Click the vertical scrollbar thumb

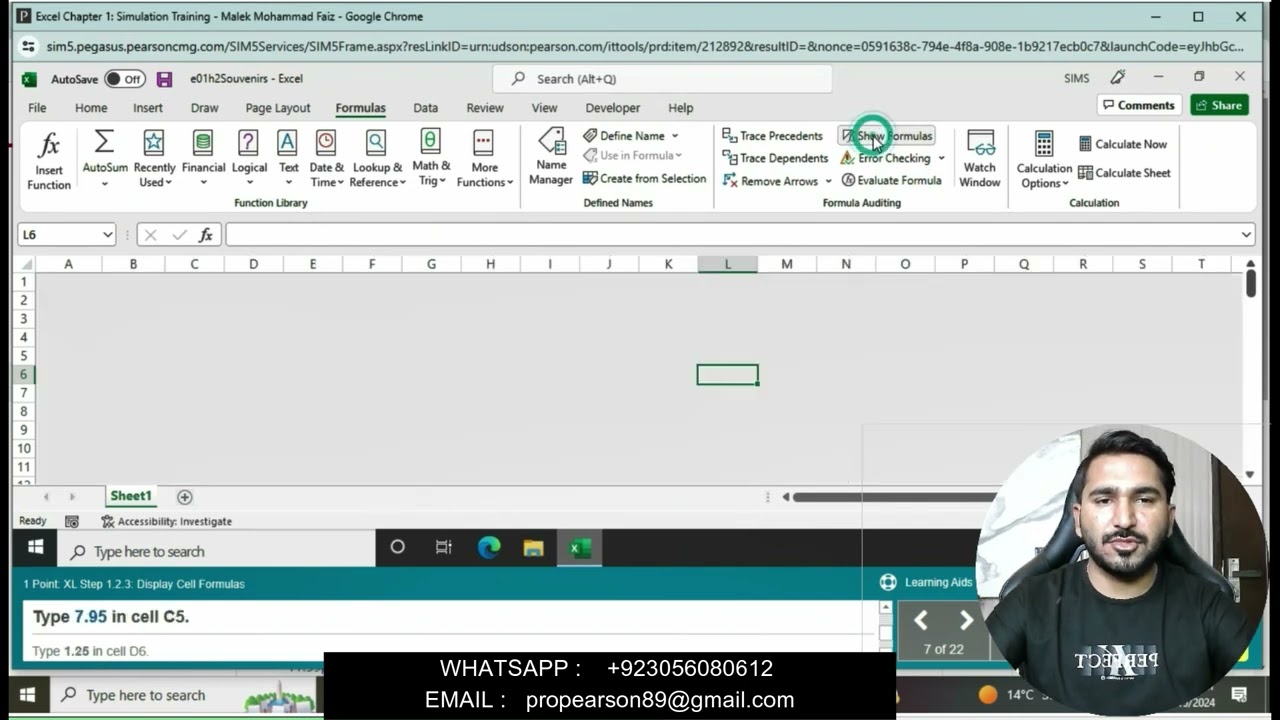pyautogui.click(x=1251, y=283)
